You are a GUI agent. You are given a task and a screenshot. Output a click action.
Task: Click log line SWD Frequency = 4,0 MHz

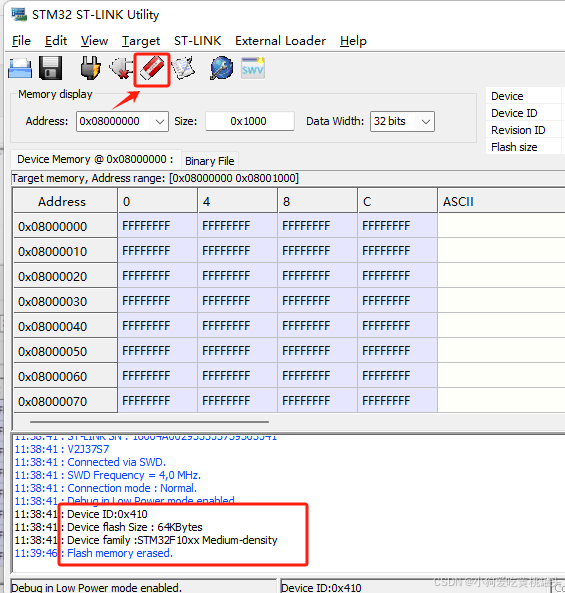click(x=108, y=475)
